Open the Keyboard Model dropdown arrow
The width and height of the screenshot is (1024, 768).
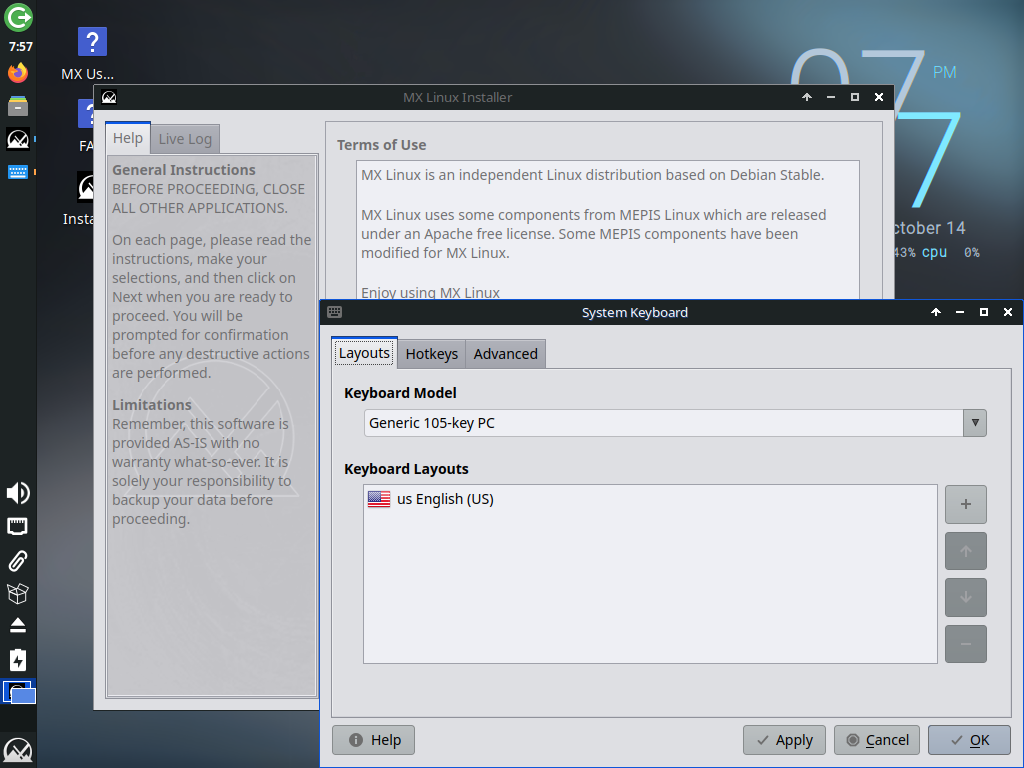[x=974, y=423]
